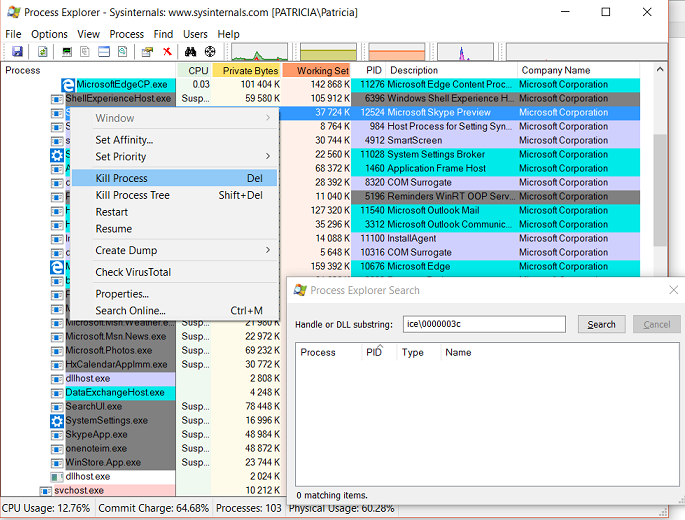Click the gear icon beside SystemSettings.exe
The width and height of the screenshot is (685, 520).
click(57, 421)
